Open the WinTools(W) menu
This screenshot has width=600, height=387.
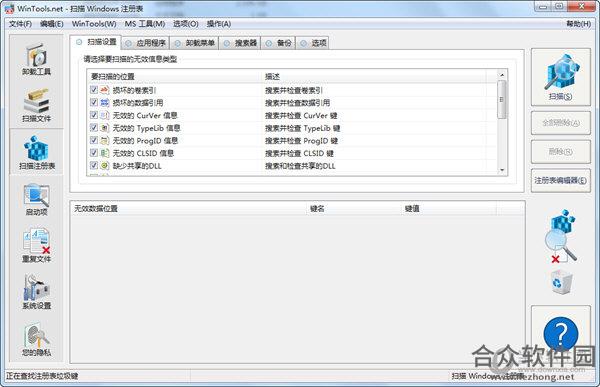click(x=94, y=24)
